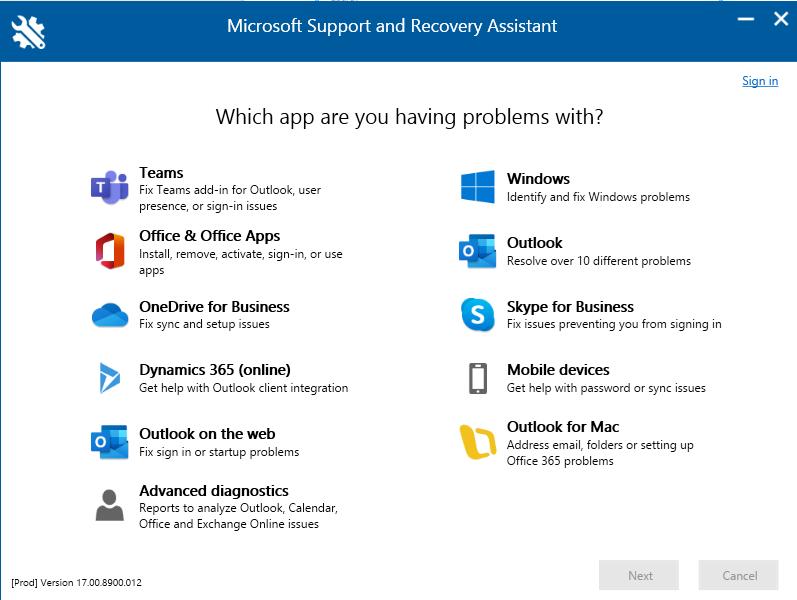Click 'Fix issues preventing you from signing in'
Image resolution: width=797 pixels, height=600 pixels.
tap(614, 324)
